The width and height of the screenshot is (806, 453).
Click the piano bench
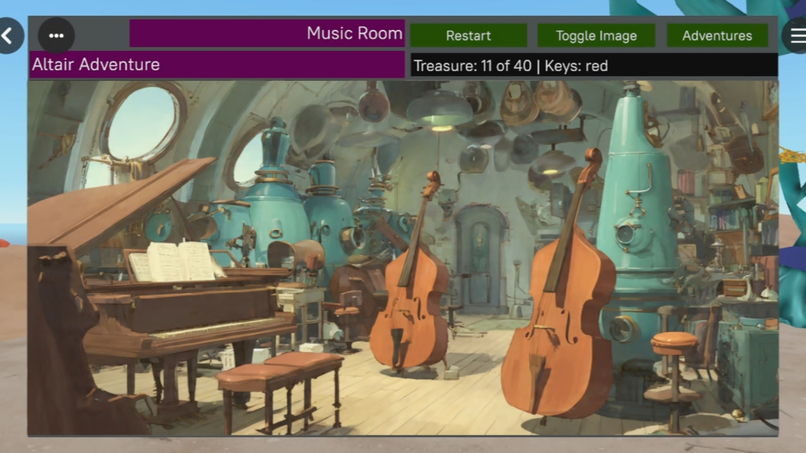point(280,391)
